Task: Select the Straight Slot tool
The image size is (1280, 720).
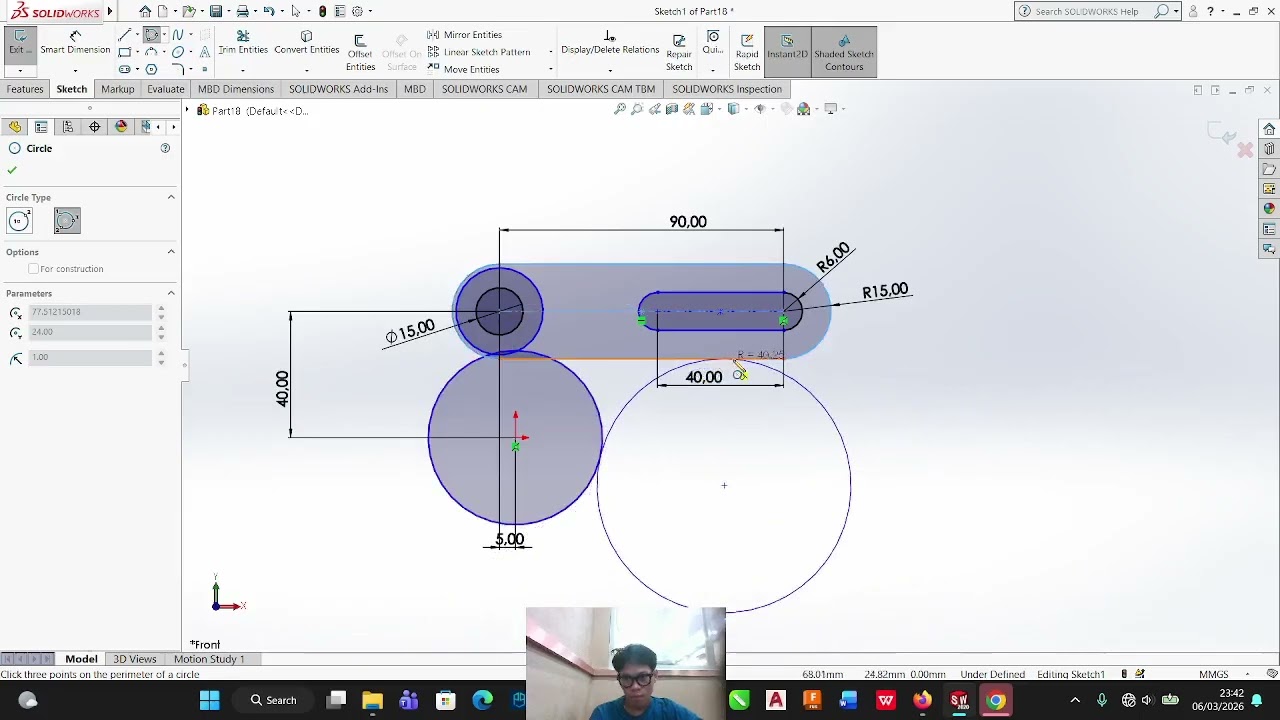Action: pos(124,69)
